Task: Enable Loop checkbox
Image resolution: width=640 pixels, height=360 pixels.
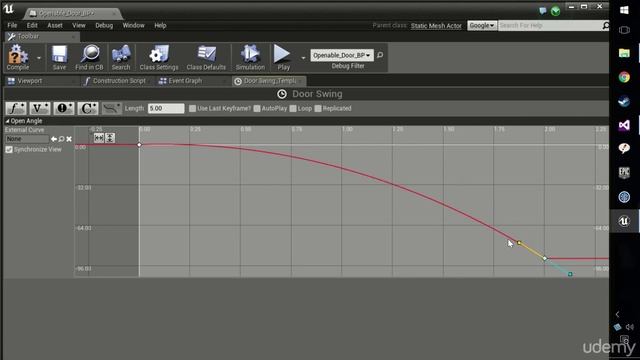Action: pos(293,109)
